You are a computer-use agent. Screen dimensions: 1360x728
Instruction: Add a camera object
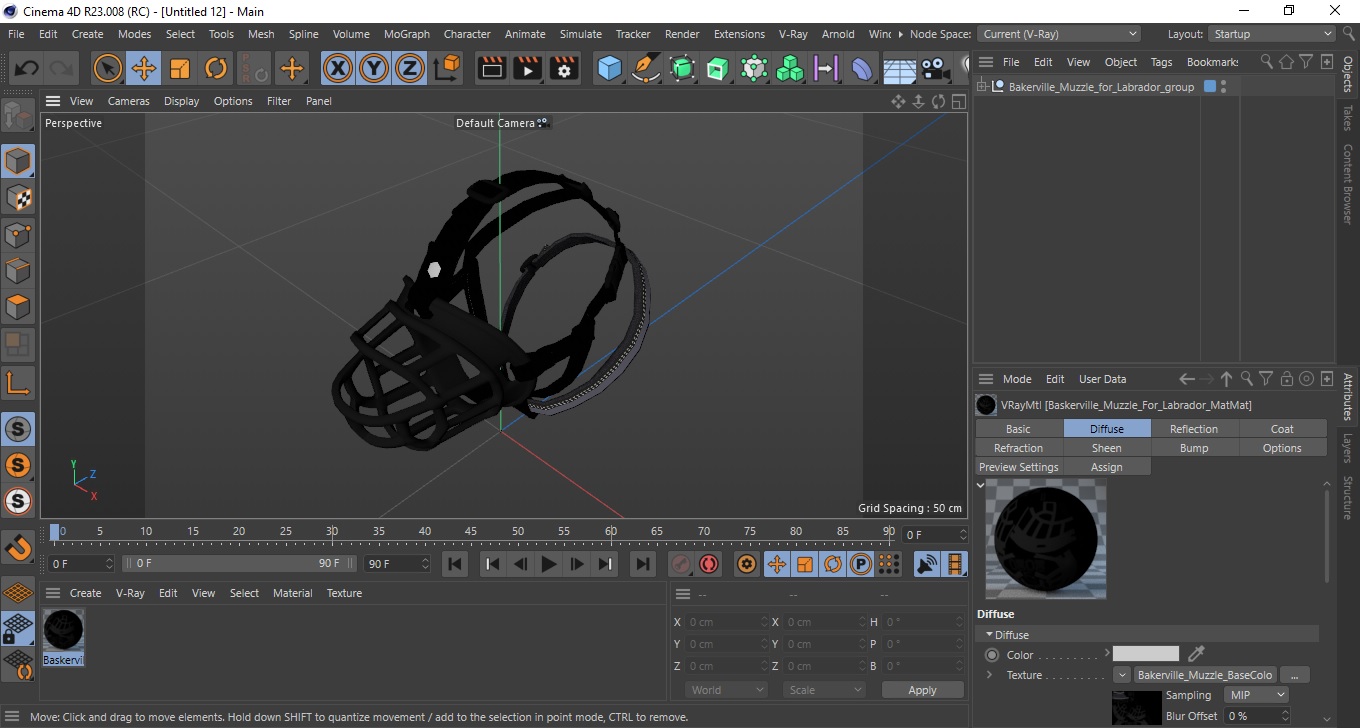click(x=935, y=69)
